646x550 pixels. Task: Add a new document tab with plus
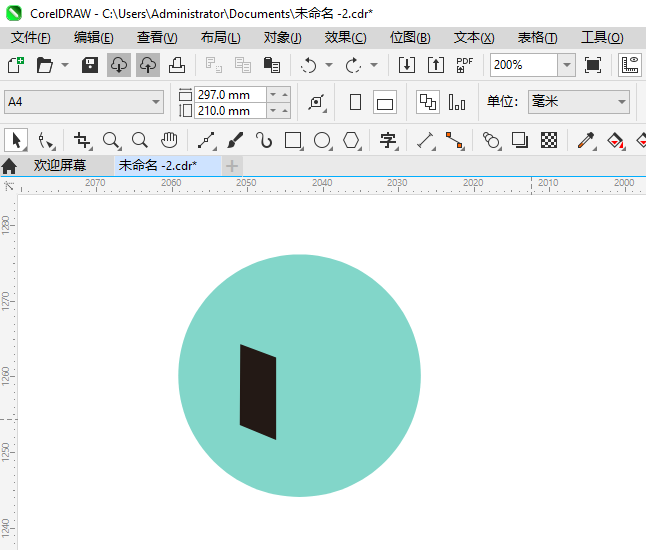tap(232, 166)
